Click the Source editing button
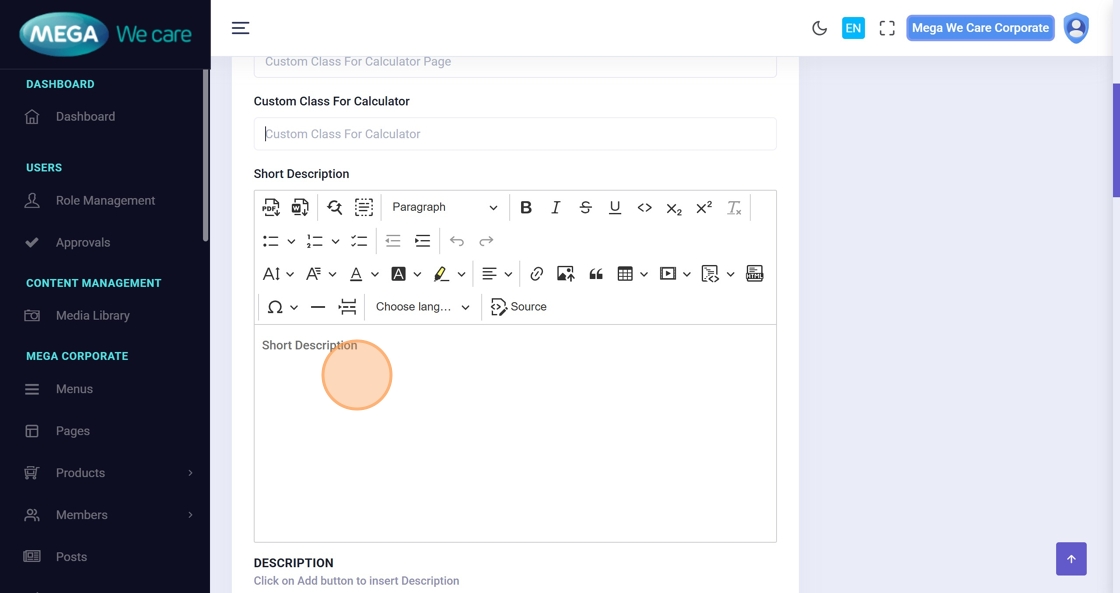The height and width of the screenshot is (593, 1120). click(x=519, y=307)
